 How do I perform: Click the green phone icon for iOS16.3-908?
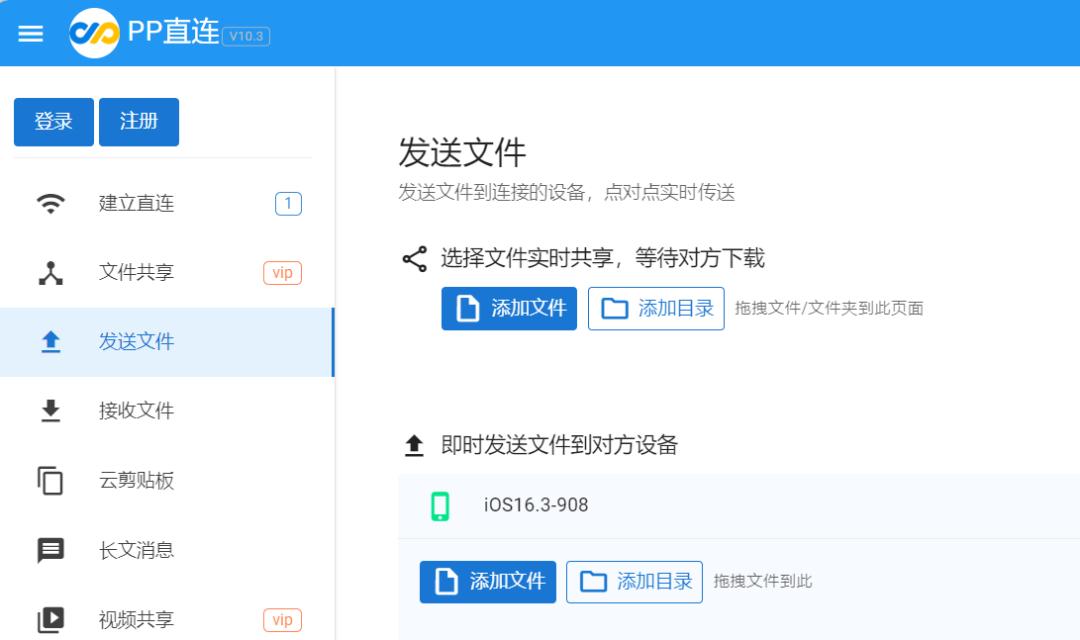coord(442,505)
